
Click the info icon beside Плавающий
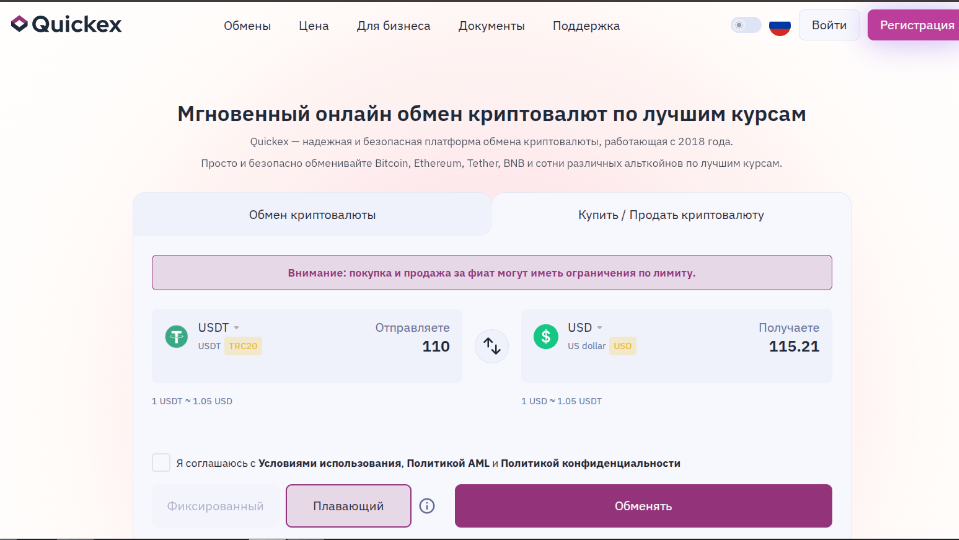[x=427, y=506]
